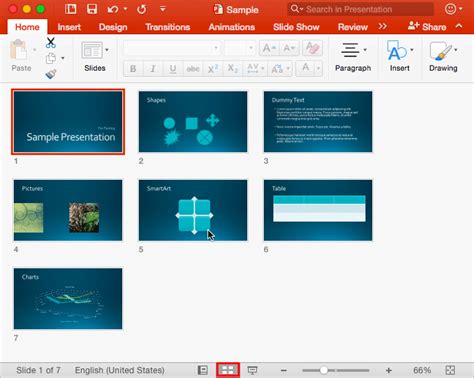The height and width of the screenshot is (378, 474).
Task: Start Slide Show from status bar icon
Action: [252, 370]
